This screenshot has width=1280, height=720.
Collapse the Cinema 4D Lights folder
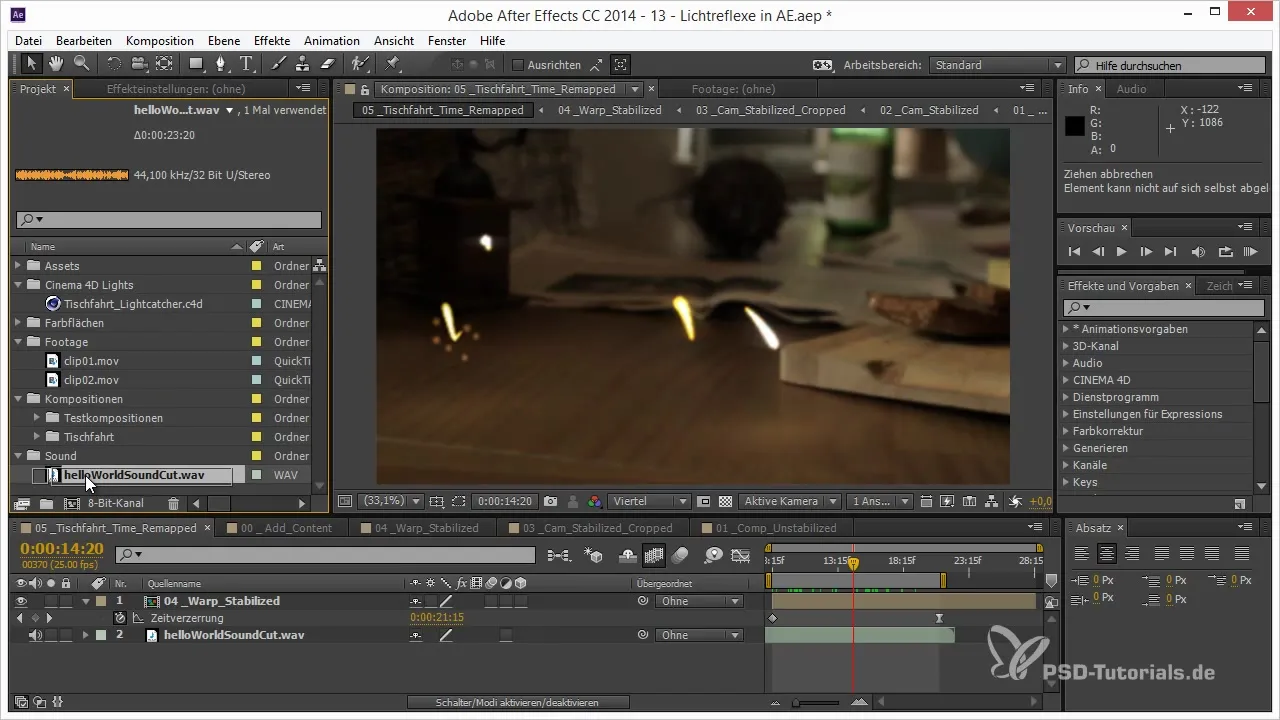coord(18,285)
